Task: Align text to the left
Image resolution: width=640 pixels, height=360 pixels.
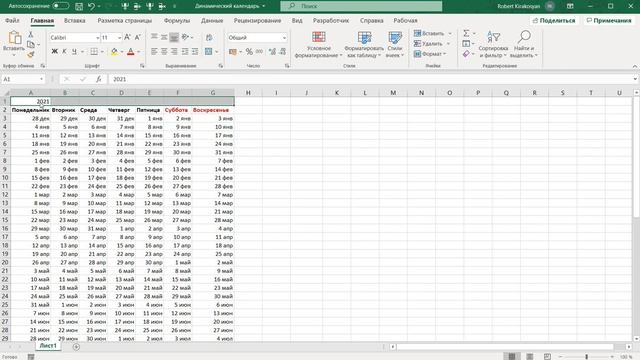Action: click(154, 52)
